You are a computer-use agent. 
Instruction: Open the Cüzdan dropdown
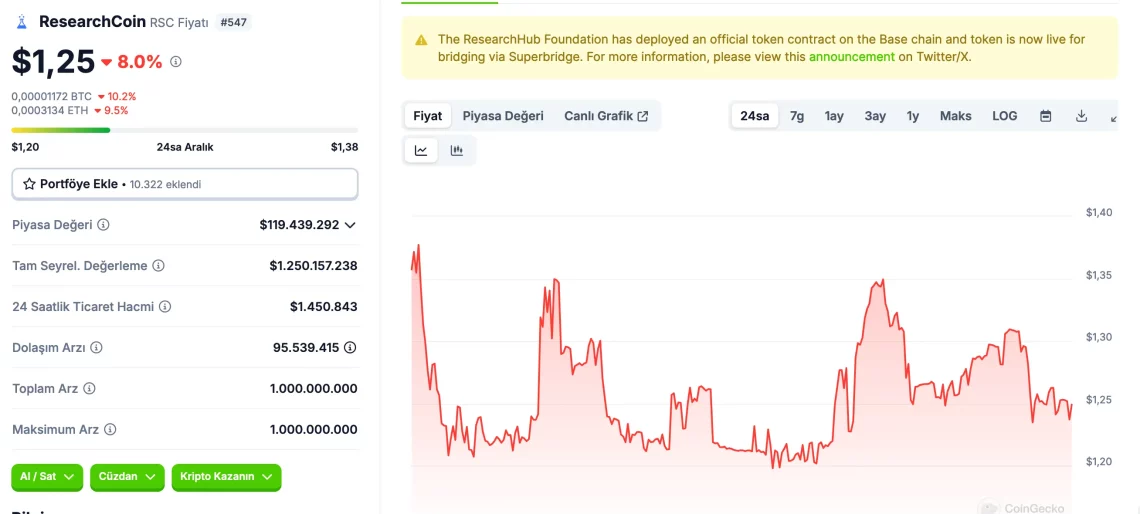126,477
